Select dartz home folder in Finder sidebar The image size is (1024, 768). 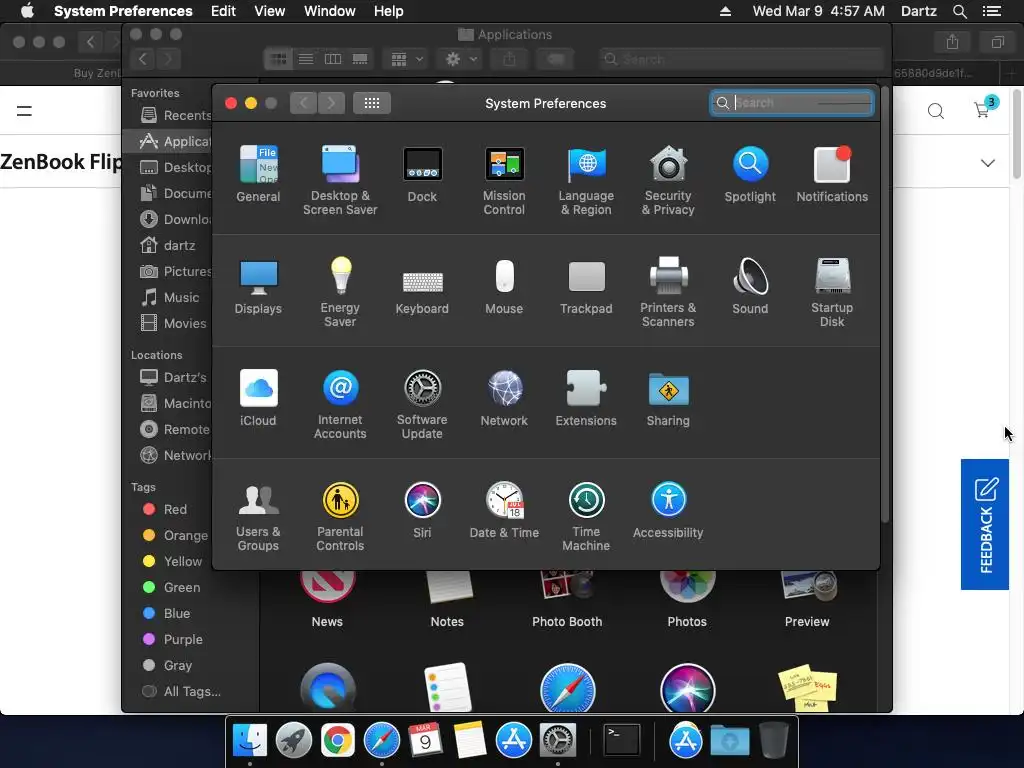pos(170,246)
